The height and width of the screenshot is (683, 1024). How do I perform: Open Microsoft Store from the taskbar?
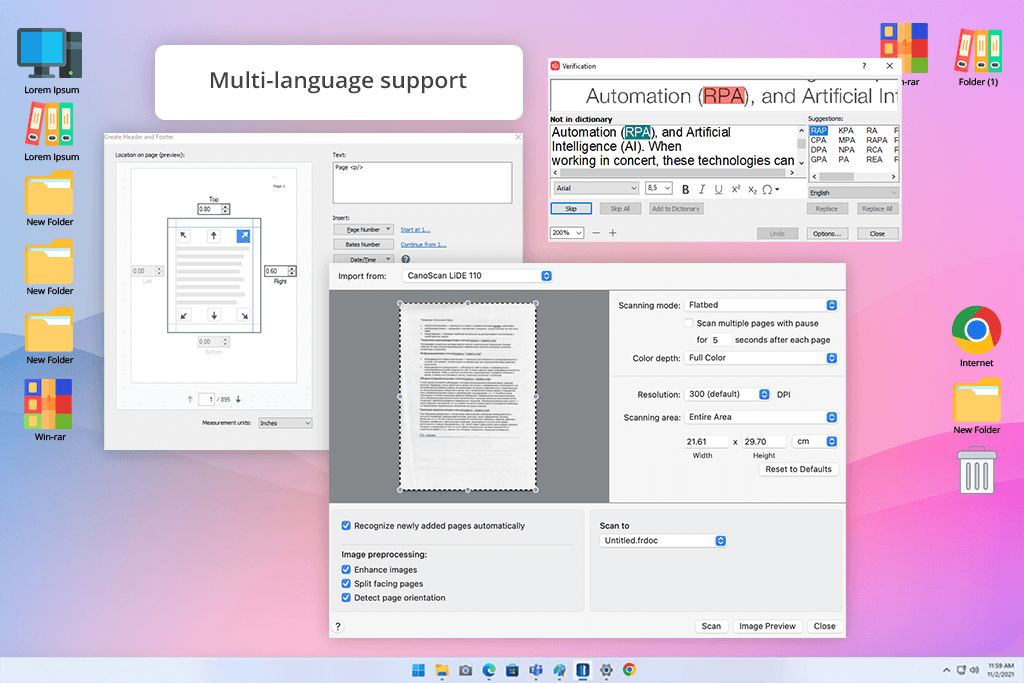(512, 670)
